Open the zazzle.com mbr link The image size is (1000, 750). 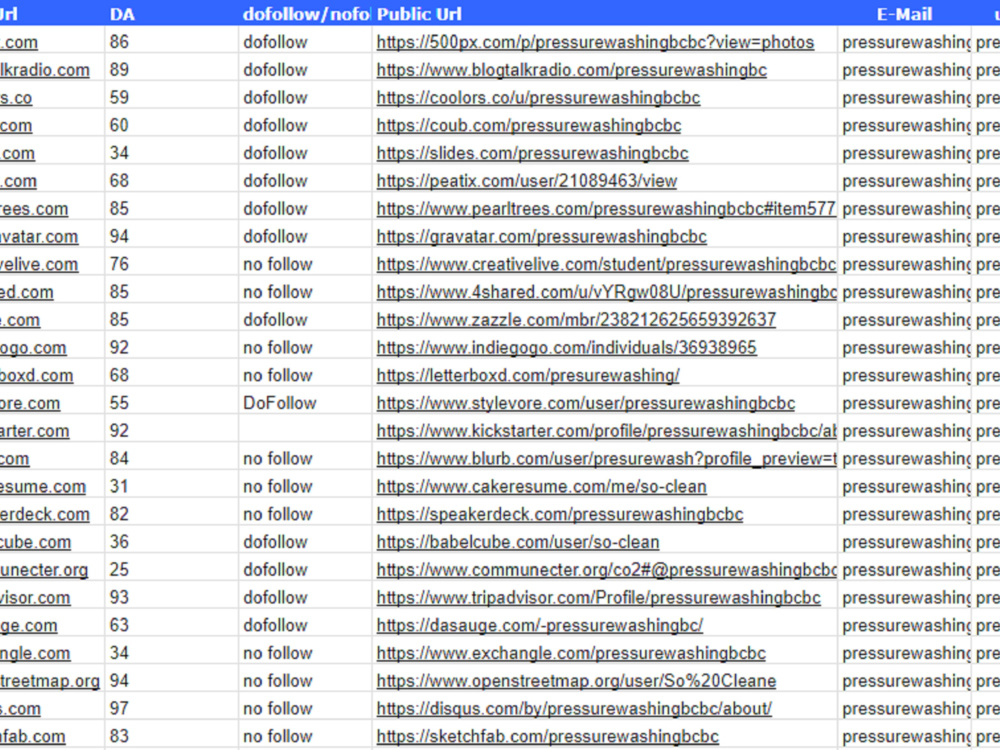tap(576, 320)
